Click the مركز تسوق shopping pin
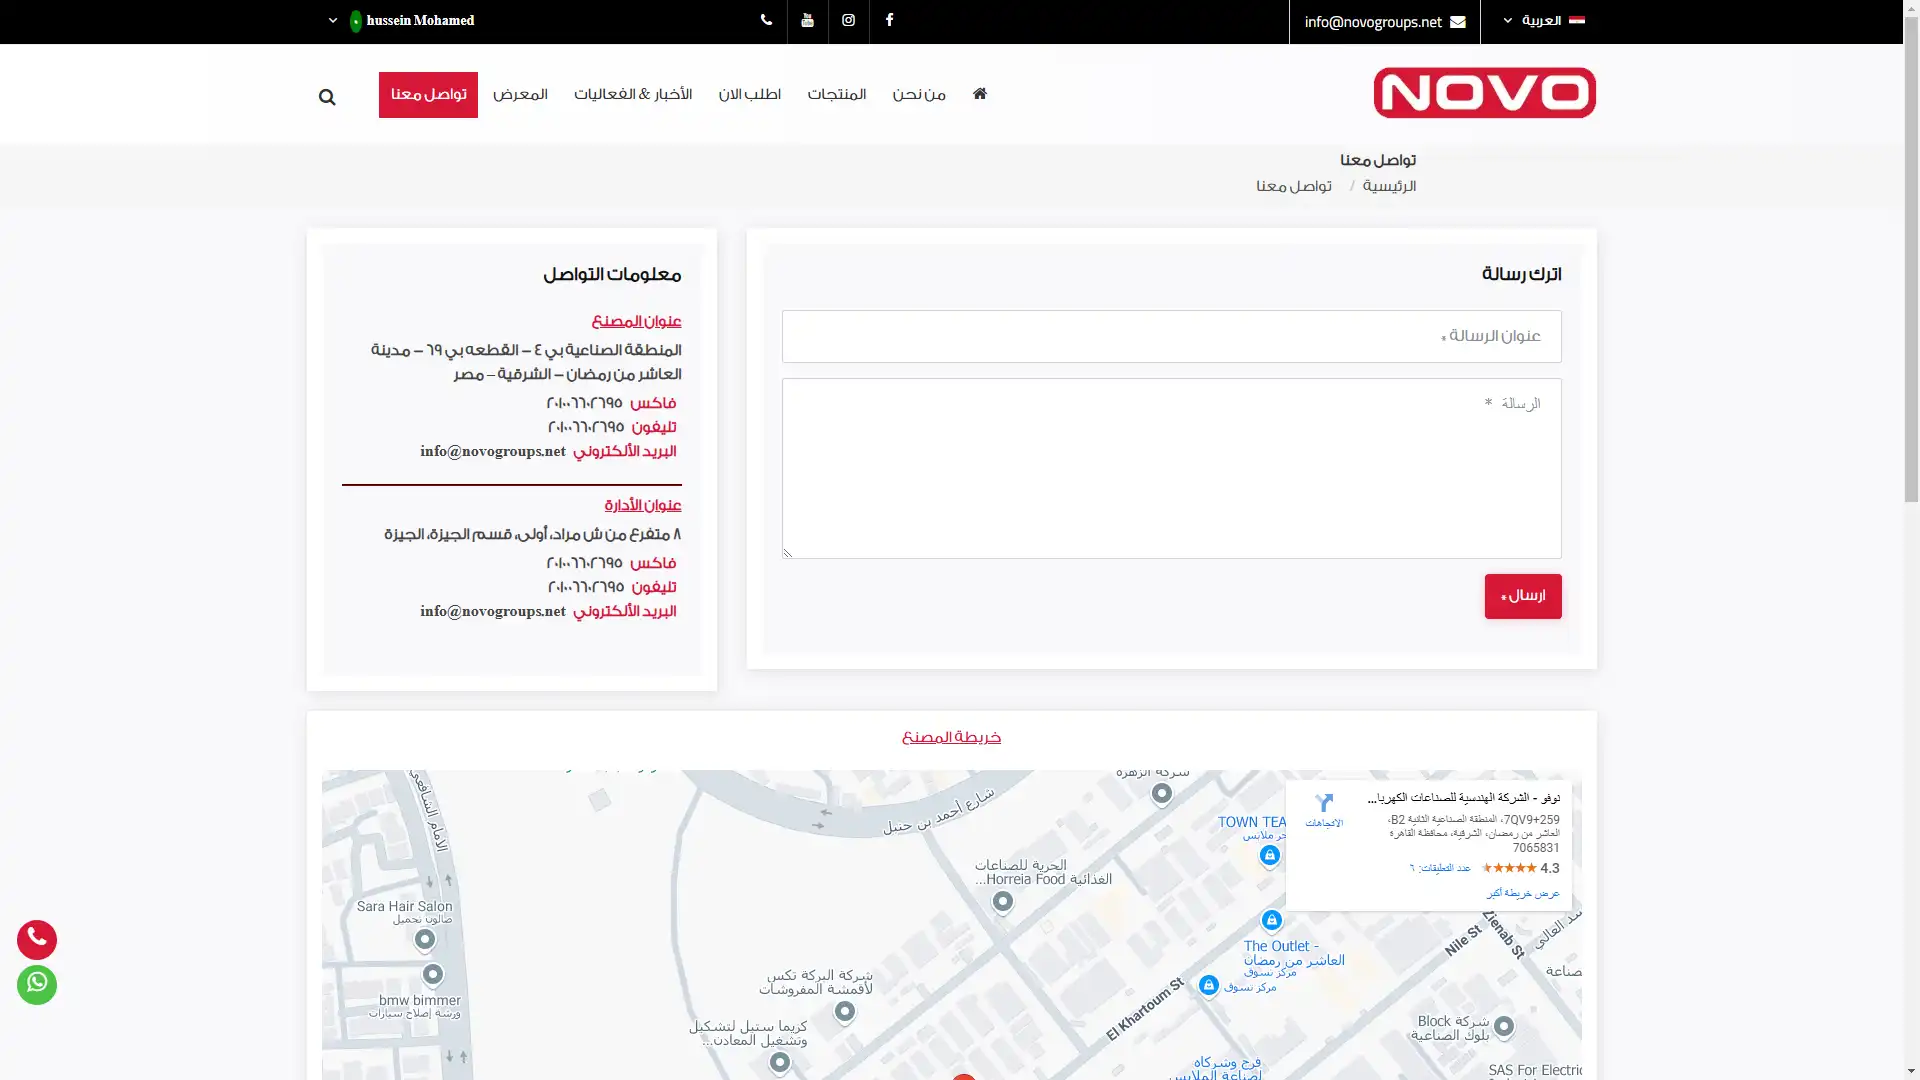The image size is (1920, 1080). pyautogui.click(x=1208, y=986)
